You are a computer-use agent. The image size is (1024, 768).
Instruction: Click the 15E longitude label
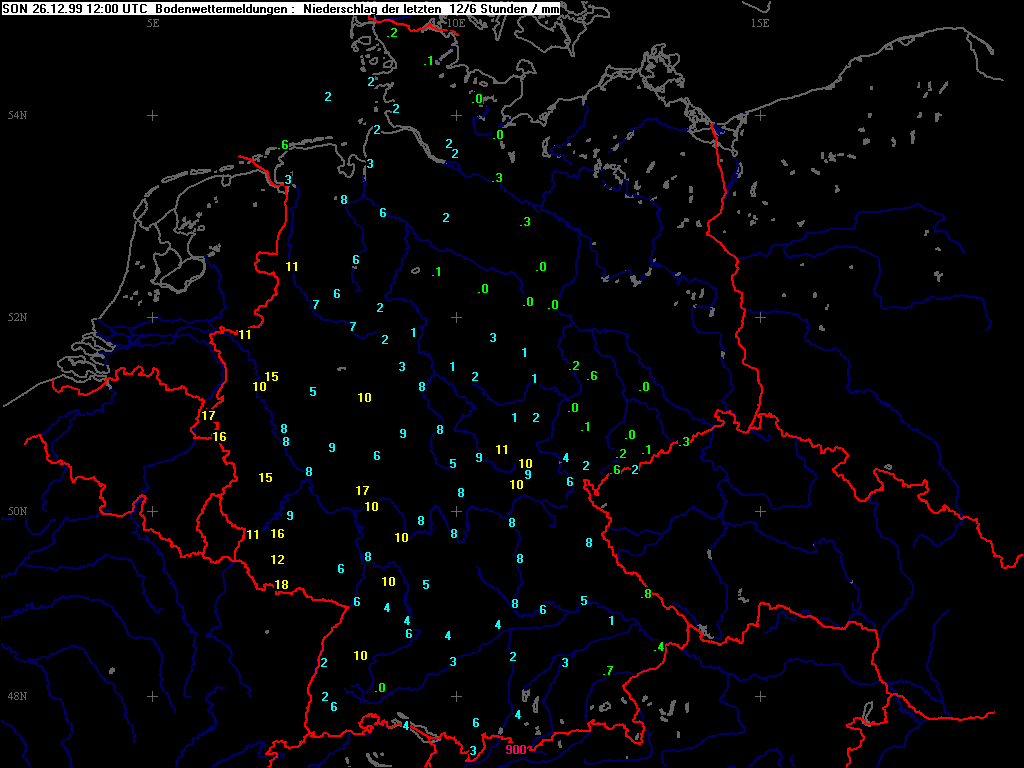click(760, 23)
